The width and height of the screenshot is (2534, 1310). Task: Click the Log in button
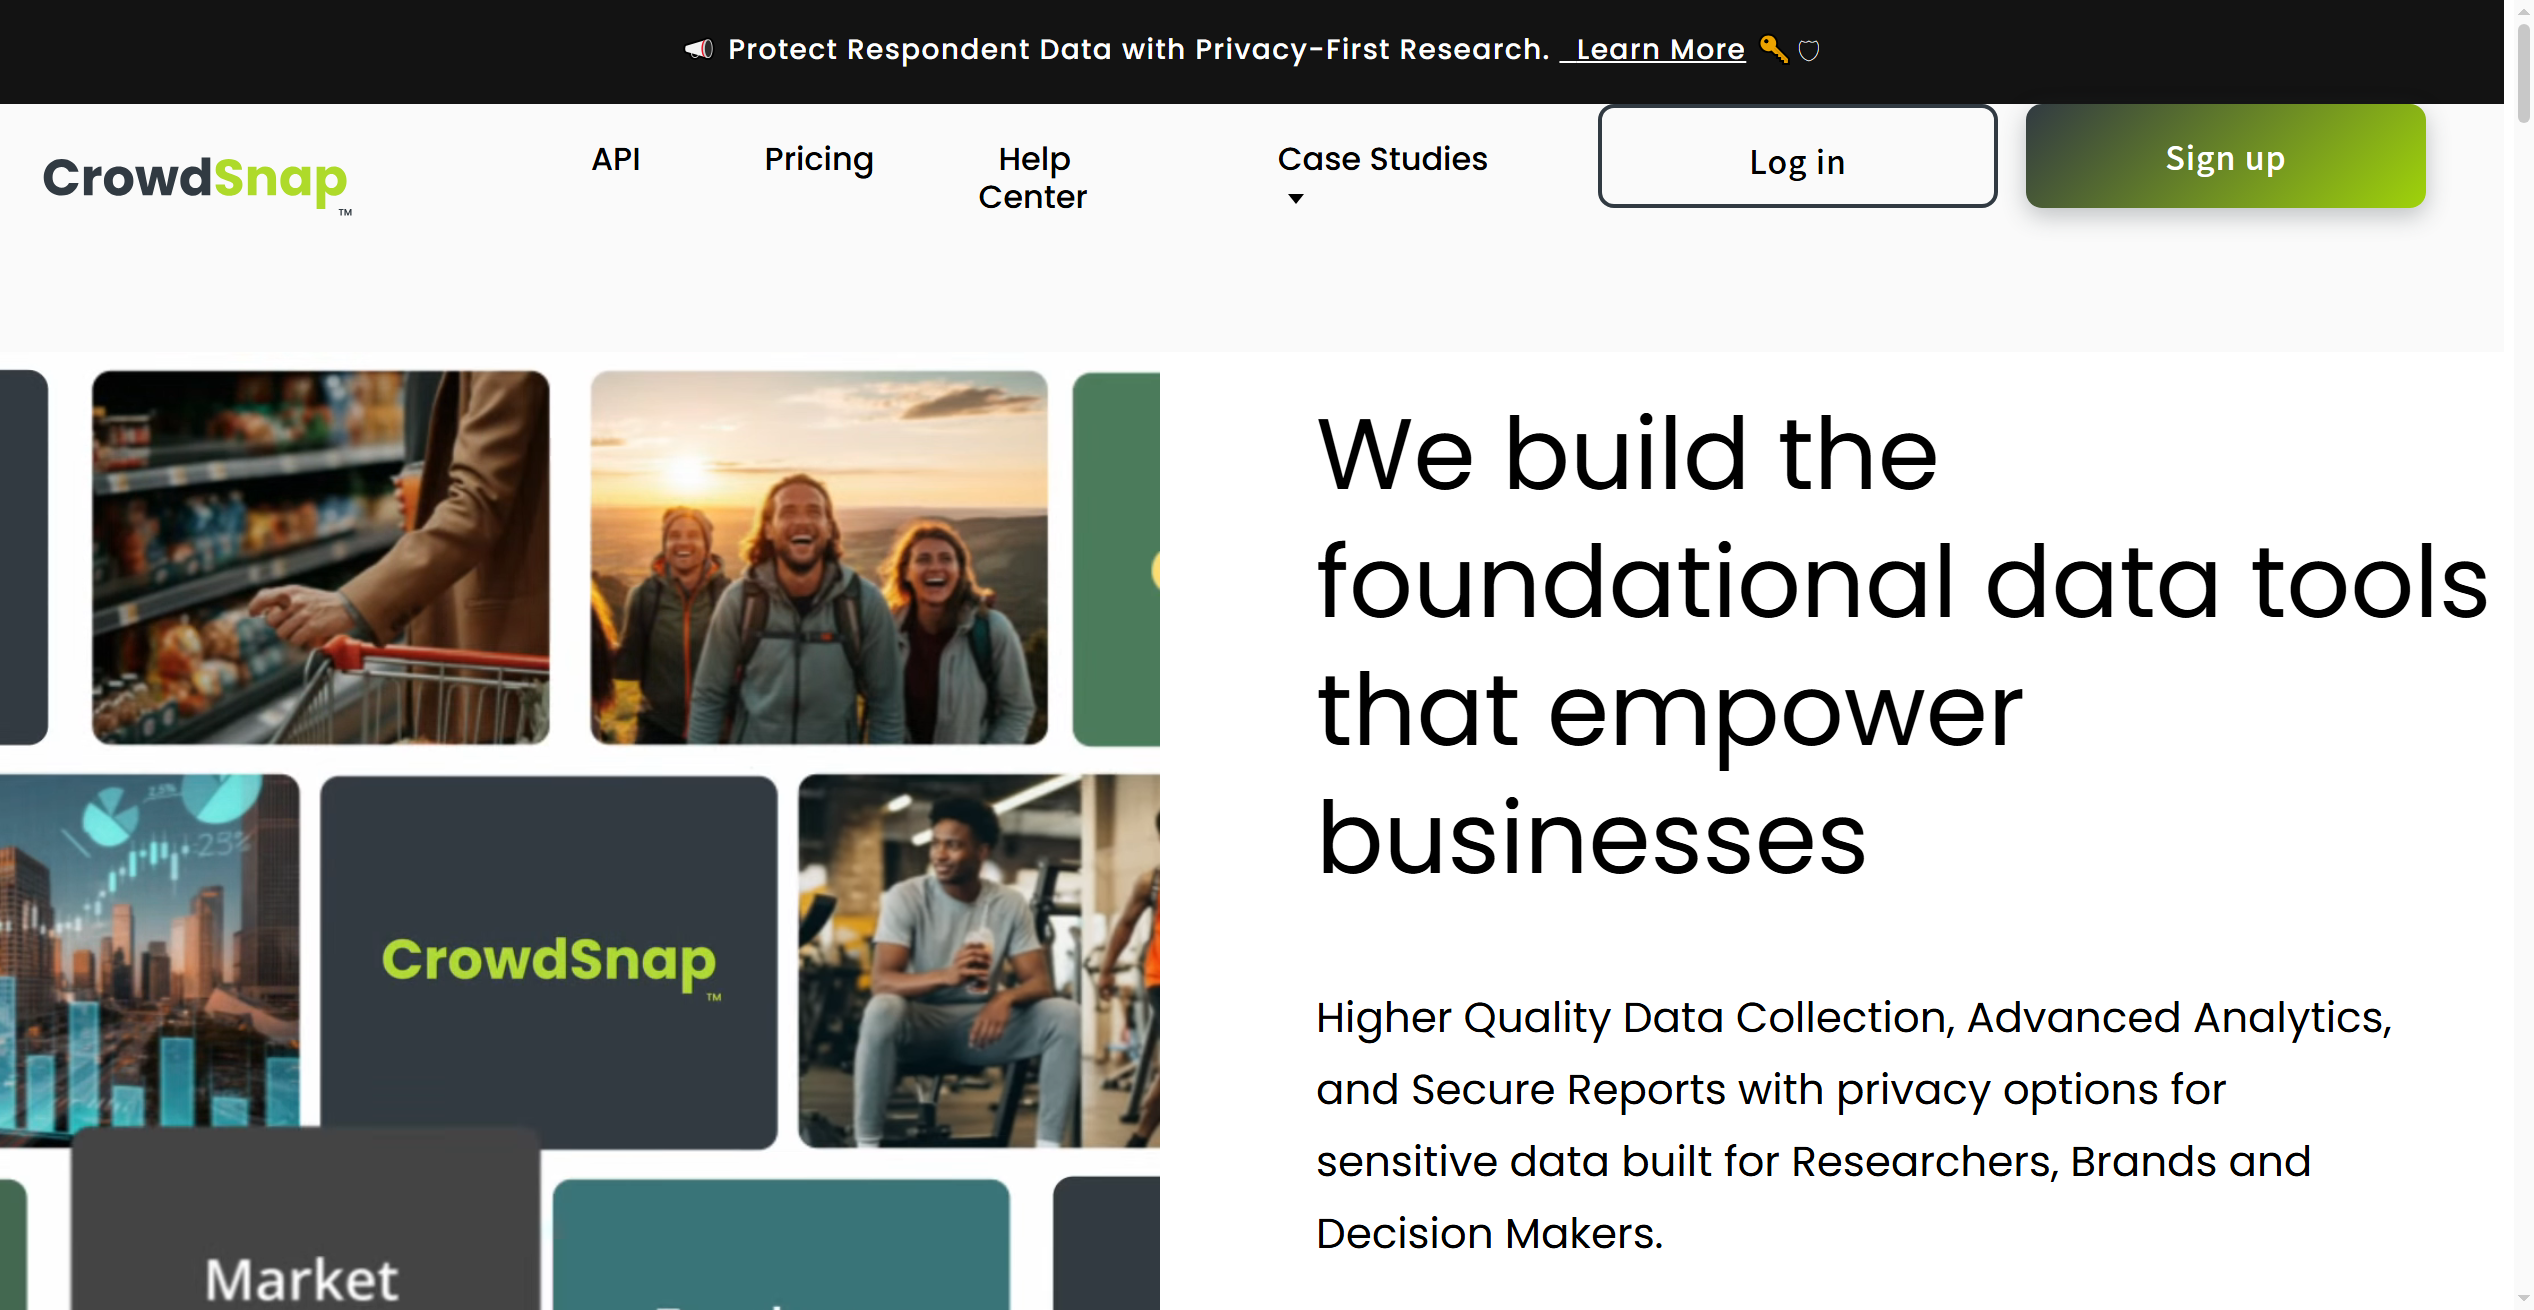(1797, 157)
